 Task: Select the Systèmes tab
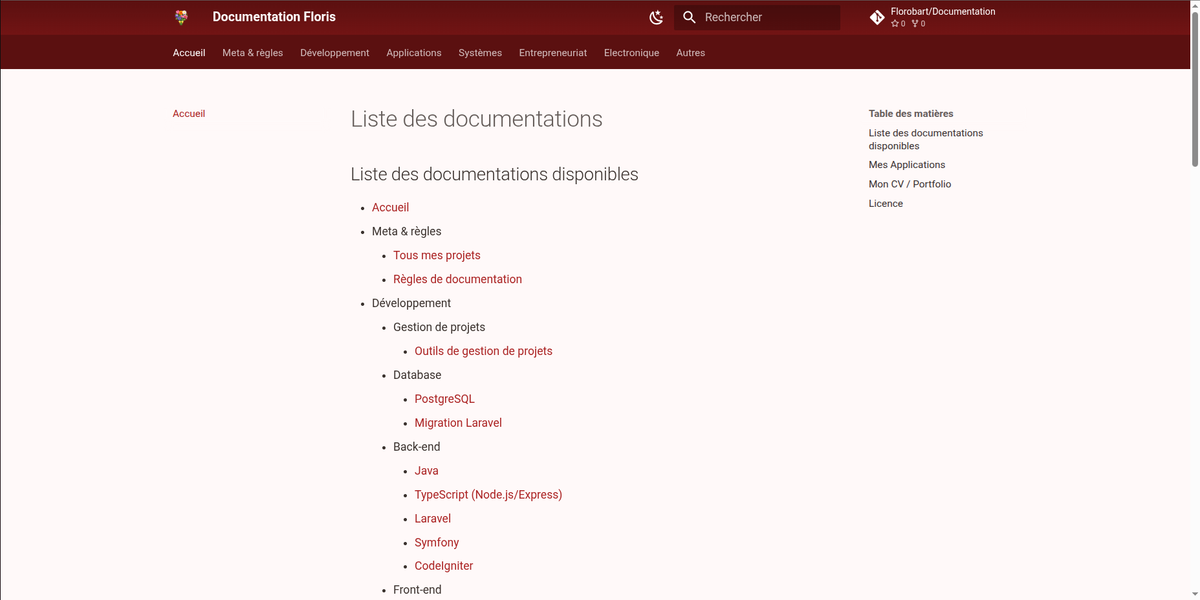click(480, 53)
